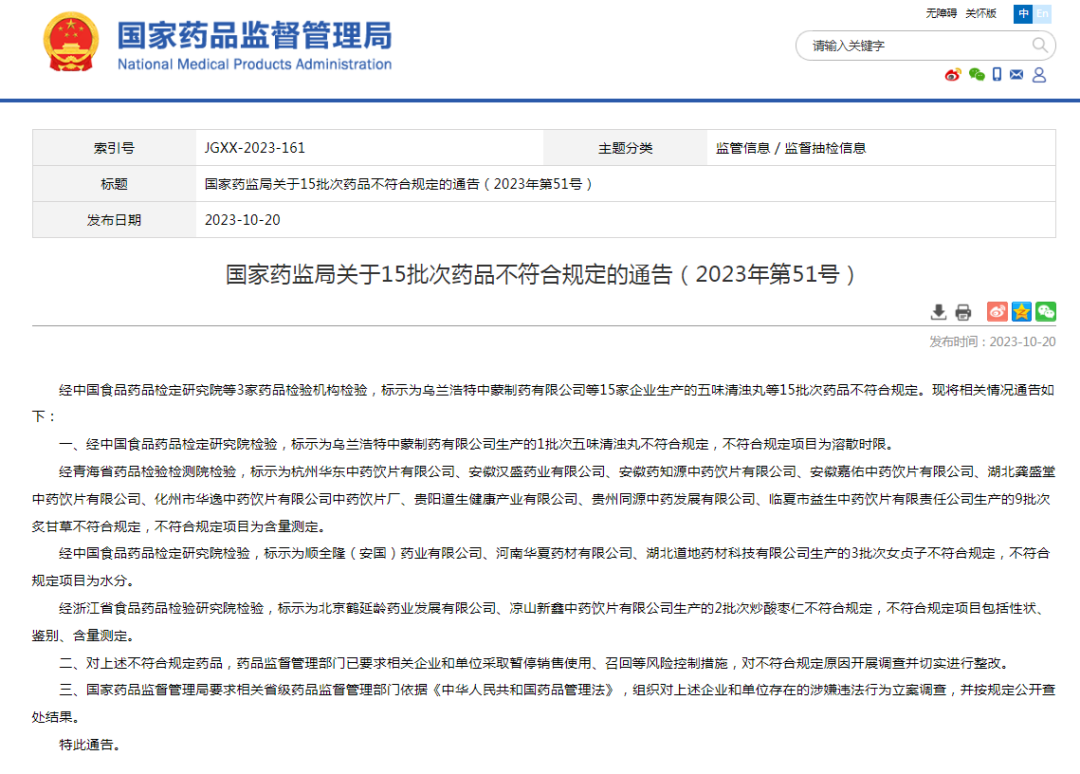This screenshot has width=1080, height=774.
Task: Open the email envelope icon
Action: coord(1017,74)
